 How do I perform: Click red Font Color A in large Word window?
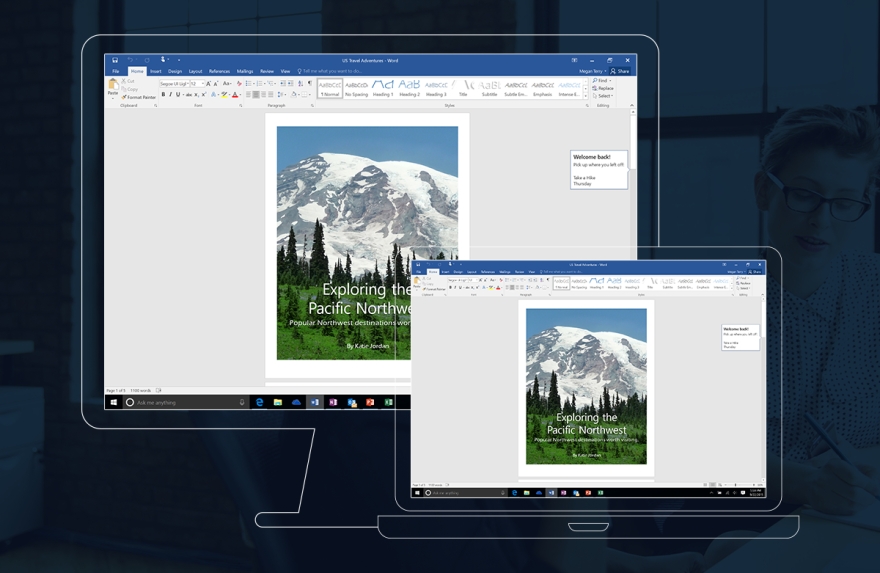click(235, 94)
